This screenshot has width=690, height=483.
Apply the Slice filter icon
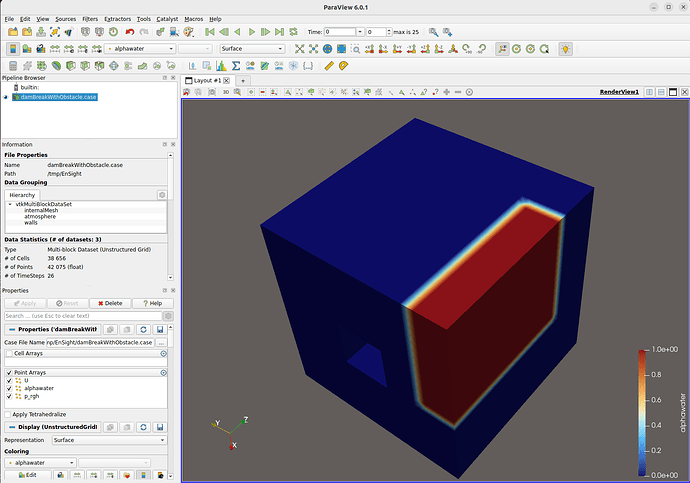85,66
